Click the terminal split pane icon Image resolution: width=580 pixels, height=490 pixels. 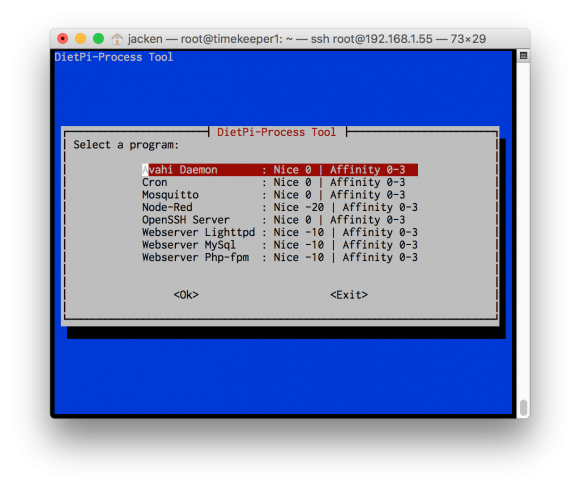pyautogui.click(x=523, y=55)
